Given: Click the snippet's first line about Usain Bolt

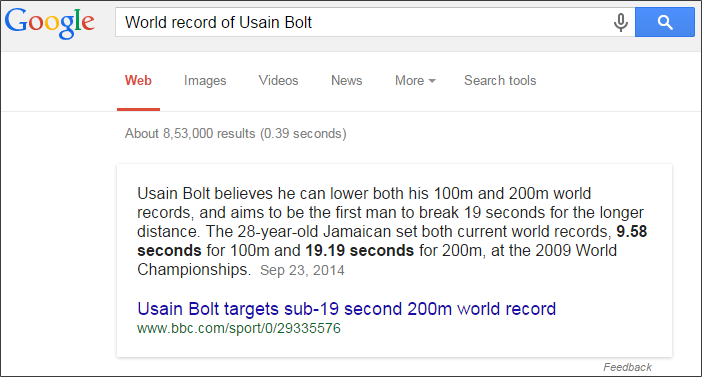Looking at the screenshot, I should (x=364, y=193).
